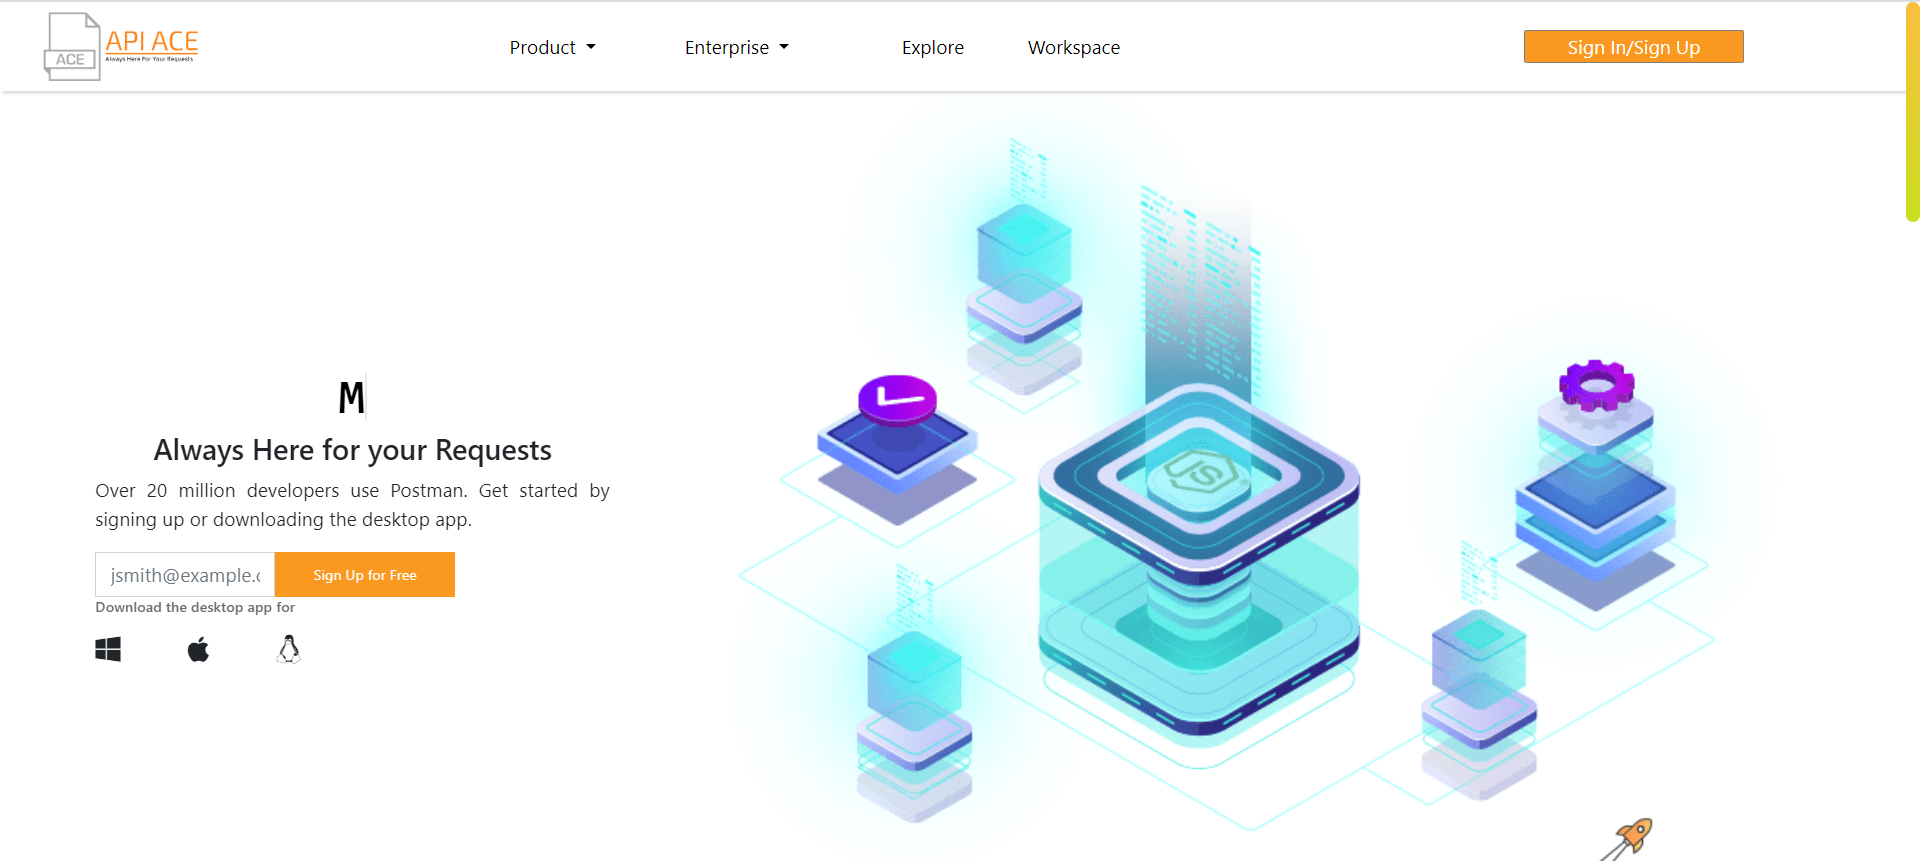This screenshot has width=1920, height=861.
Task: Click the page's vertical scrollbar thumb
Action: 1912,110
